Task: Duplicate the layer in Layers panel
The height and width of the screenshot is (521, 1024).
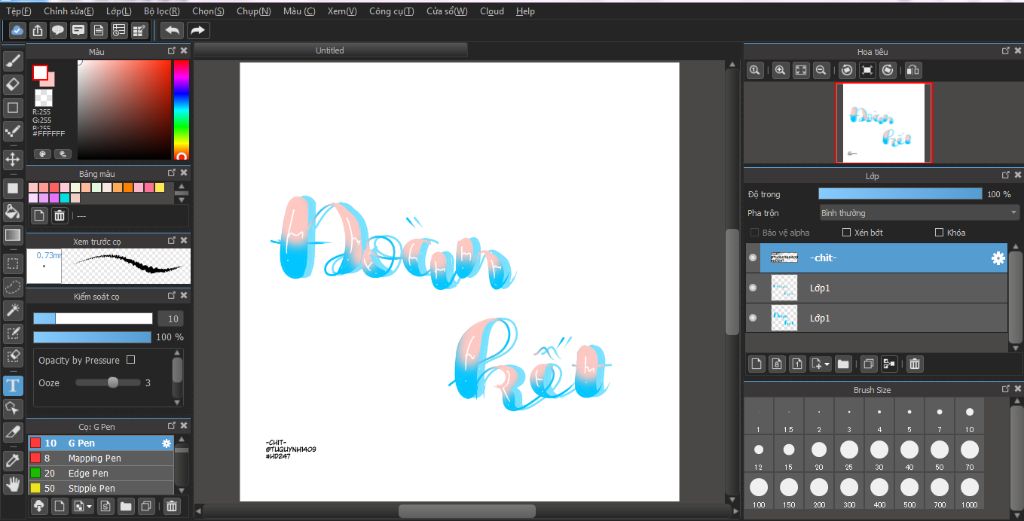Action: click(868, 364)
